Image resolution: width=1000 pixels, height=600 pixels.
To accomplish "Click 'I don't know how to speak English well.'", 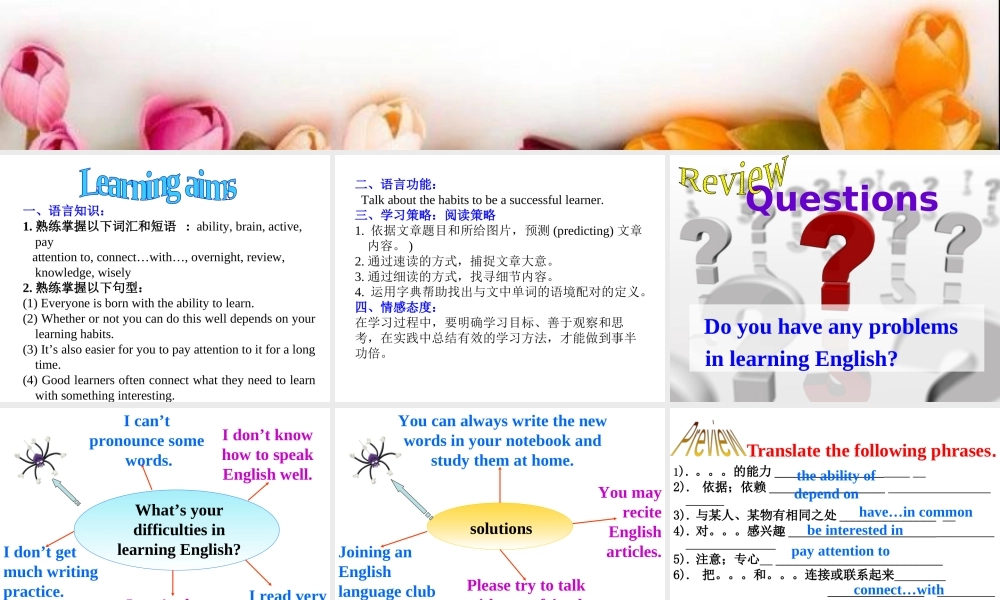I will (267, 455).
